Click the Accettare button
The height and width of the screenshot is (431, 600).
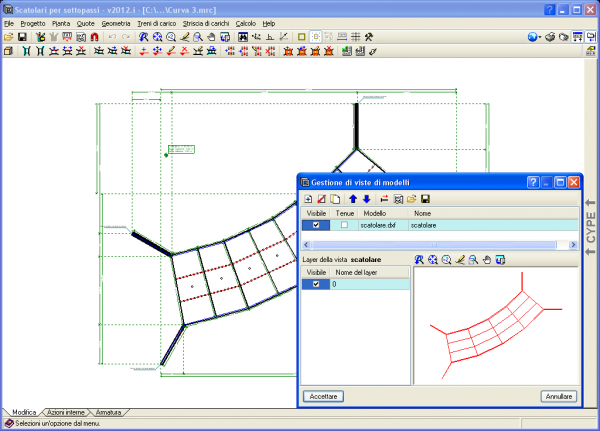tap(323, 397)
